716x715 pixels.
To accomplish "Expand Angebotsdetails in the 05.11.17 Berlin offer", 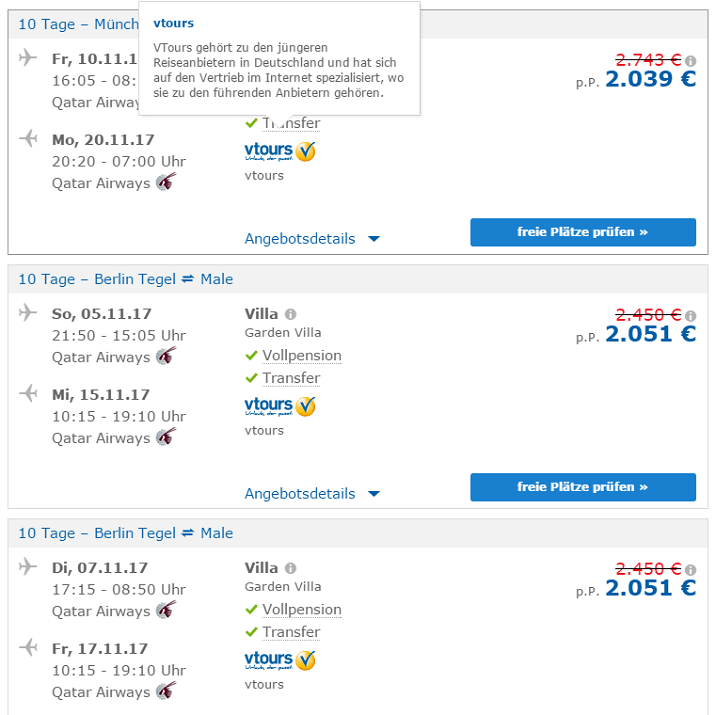I will point(312,493).
